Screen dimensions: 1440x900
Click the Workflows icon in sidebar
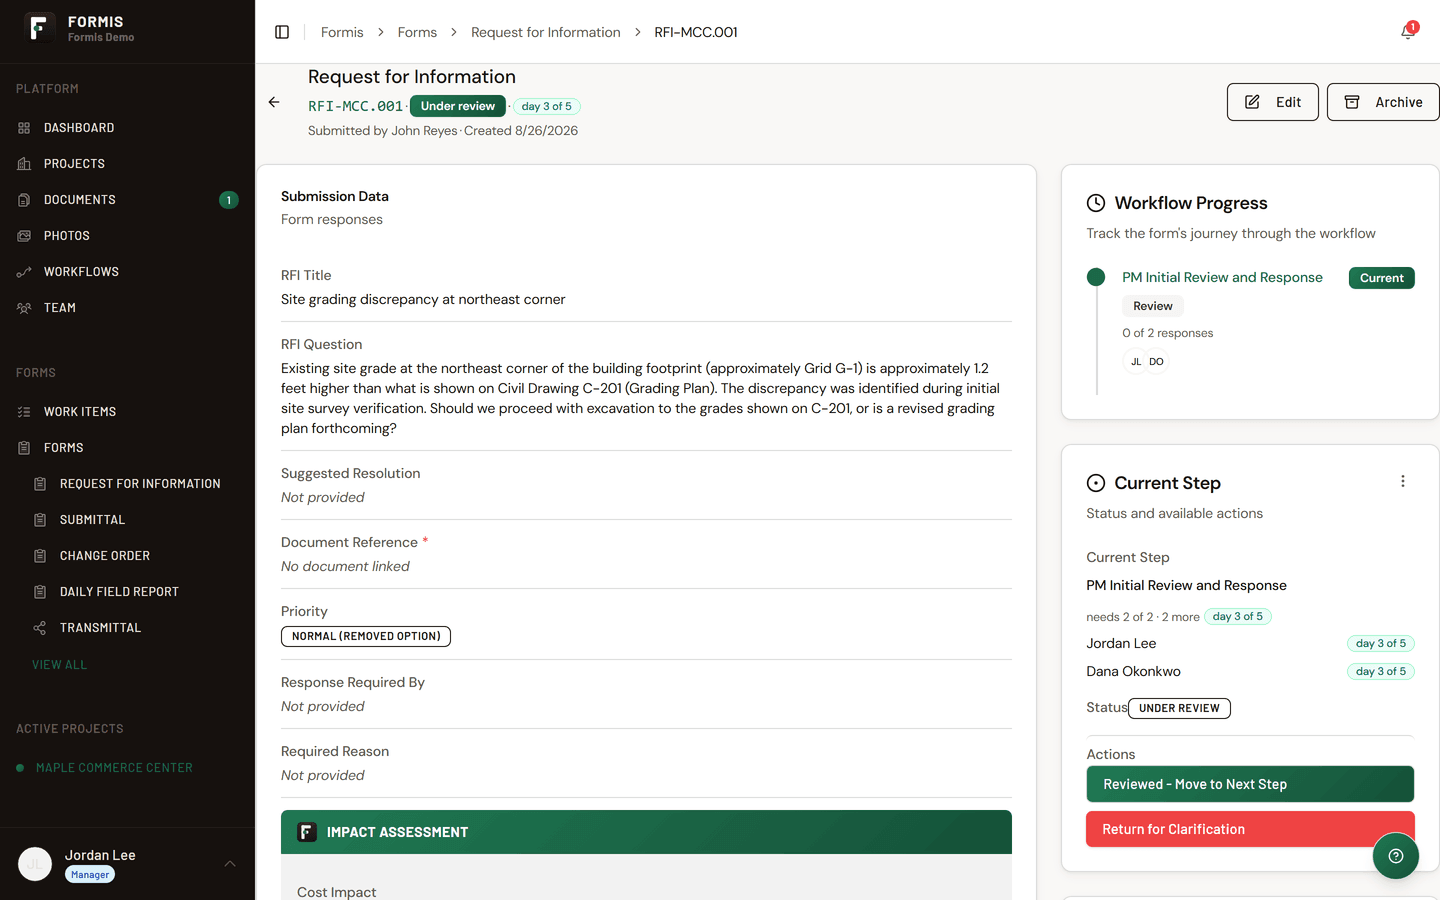coord(24,272)
